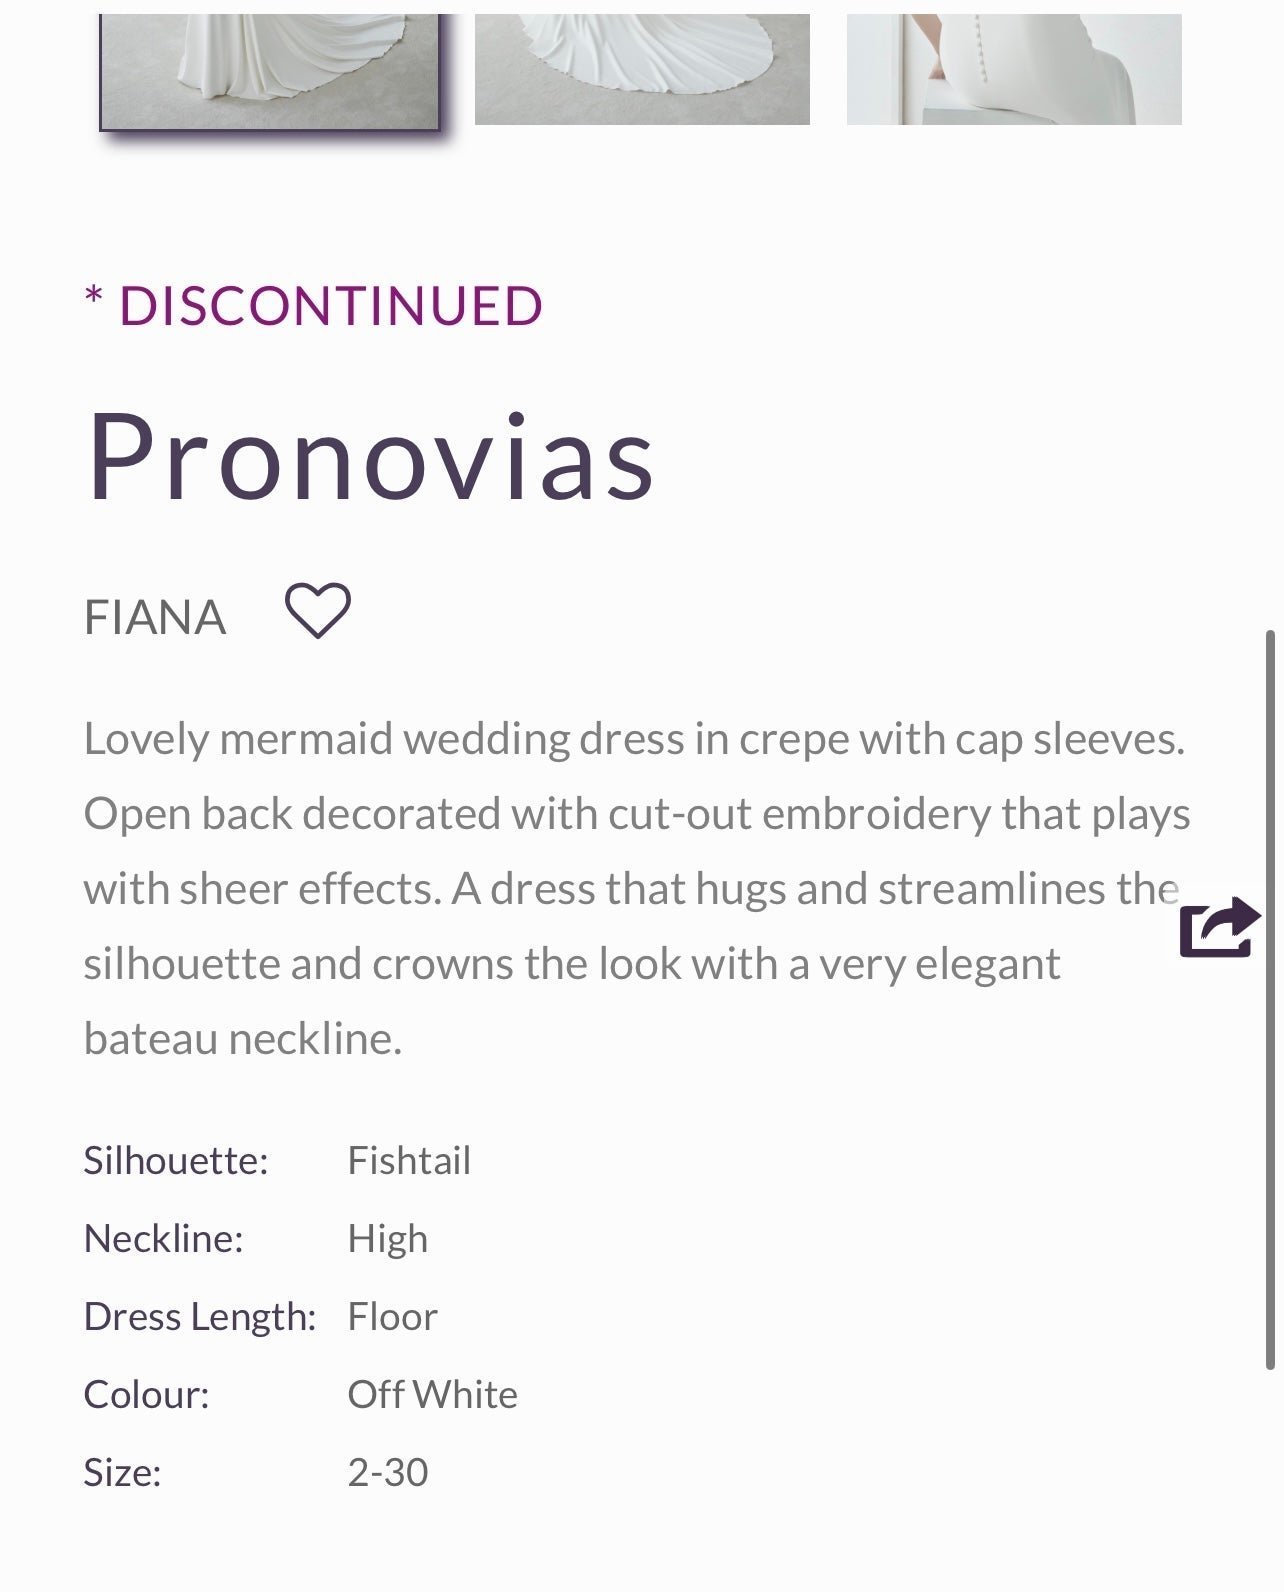Click the Pronovias brand heading
Viewport: 1284px width, 1592px height.
370,455
